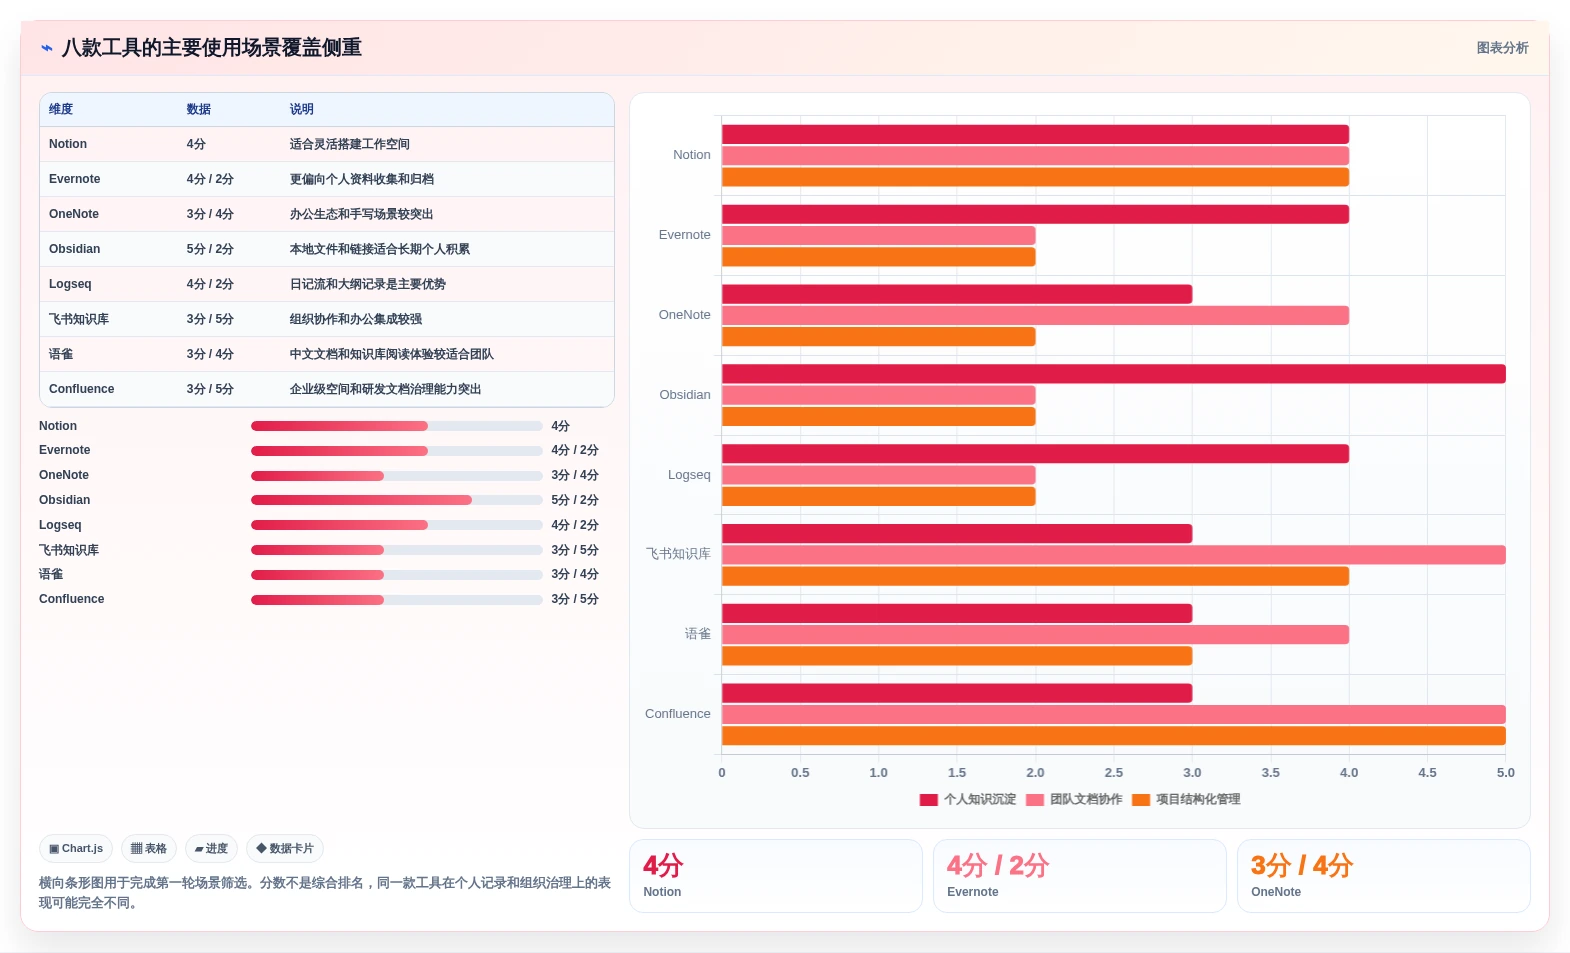Click Confluence's orange 项目结构化管理 chart bar
1570x953 pixels.
point(1114,736)
